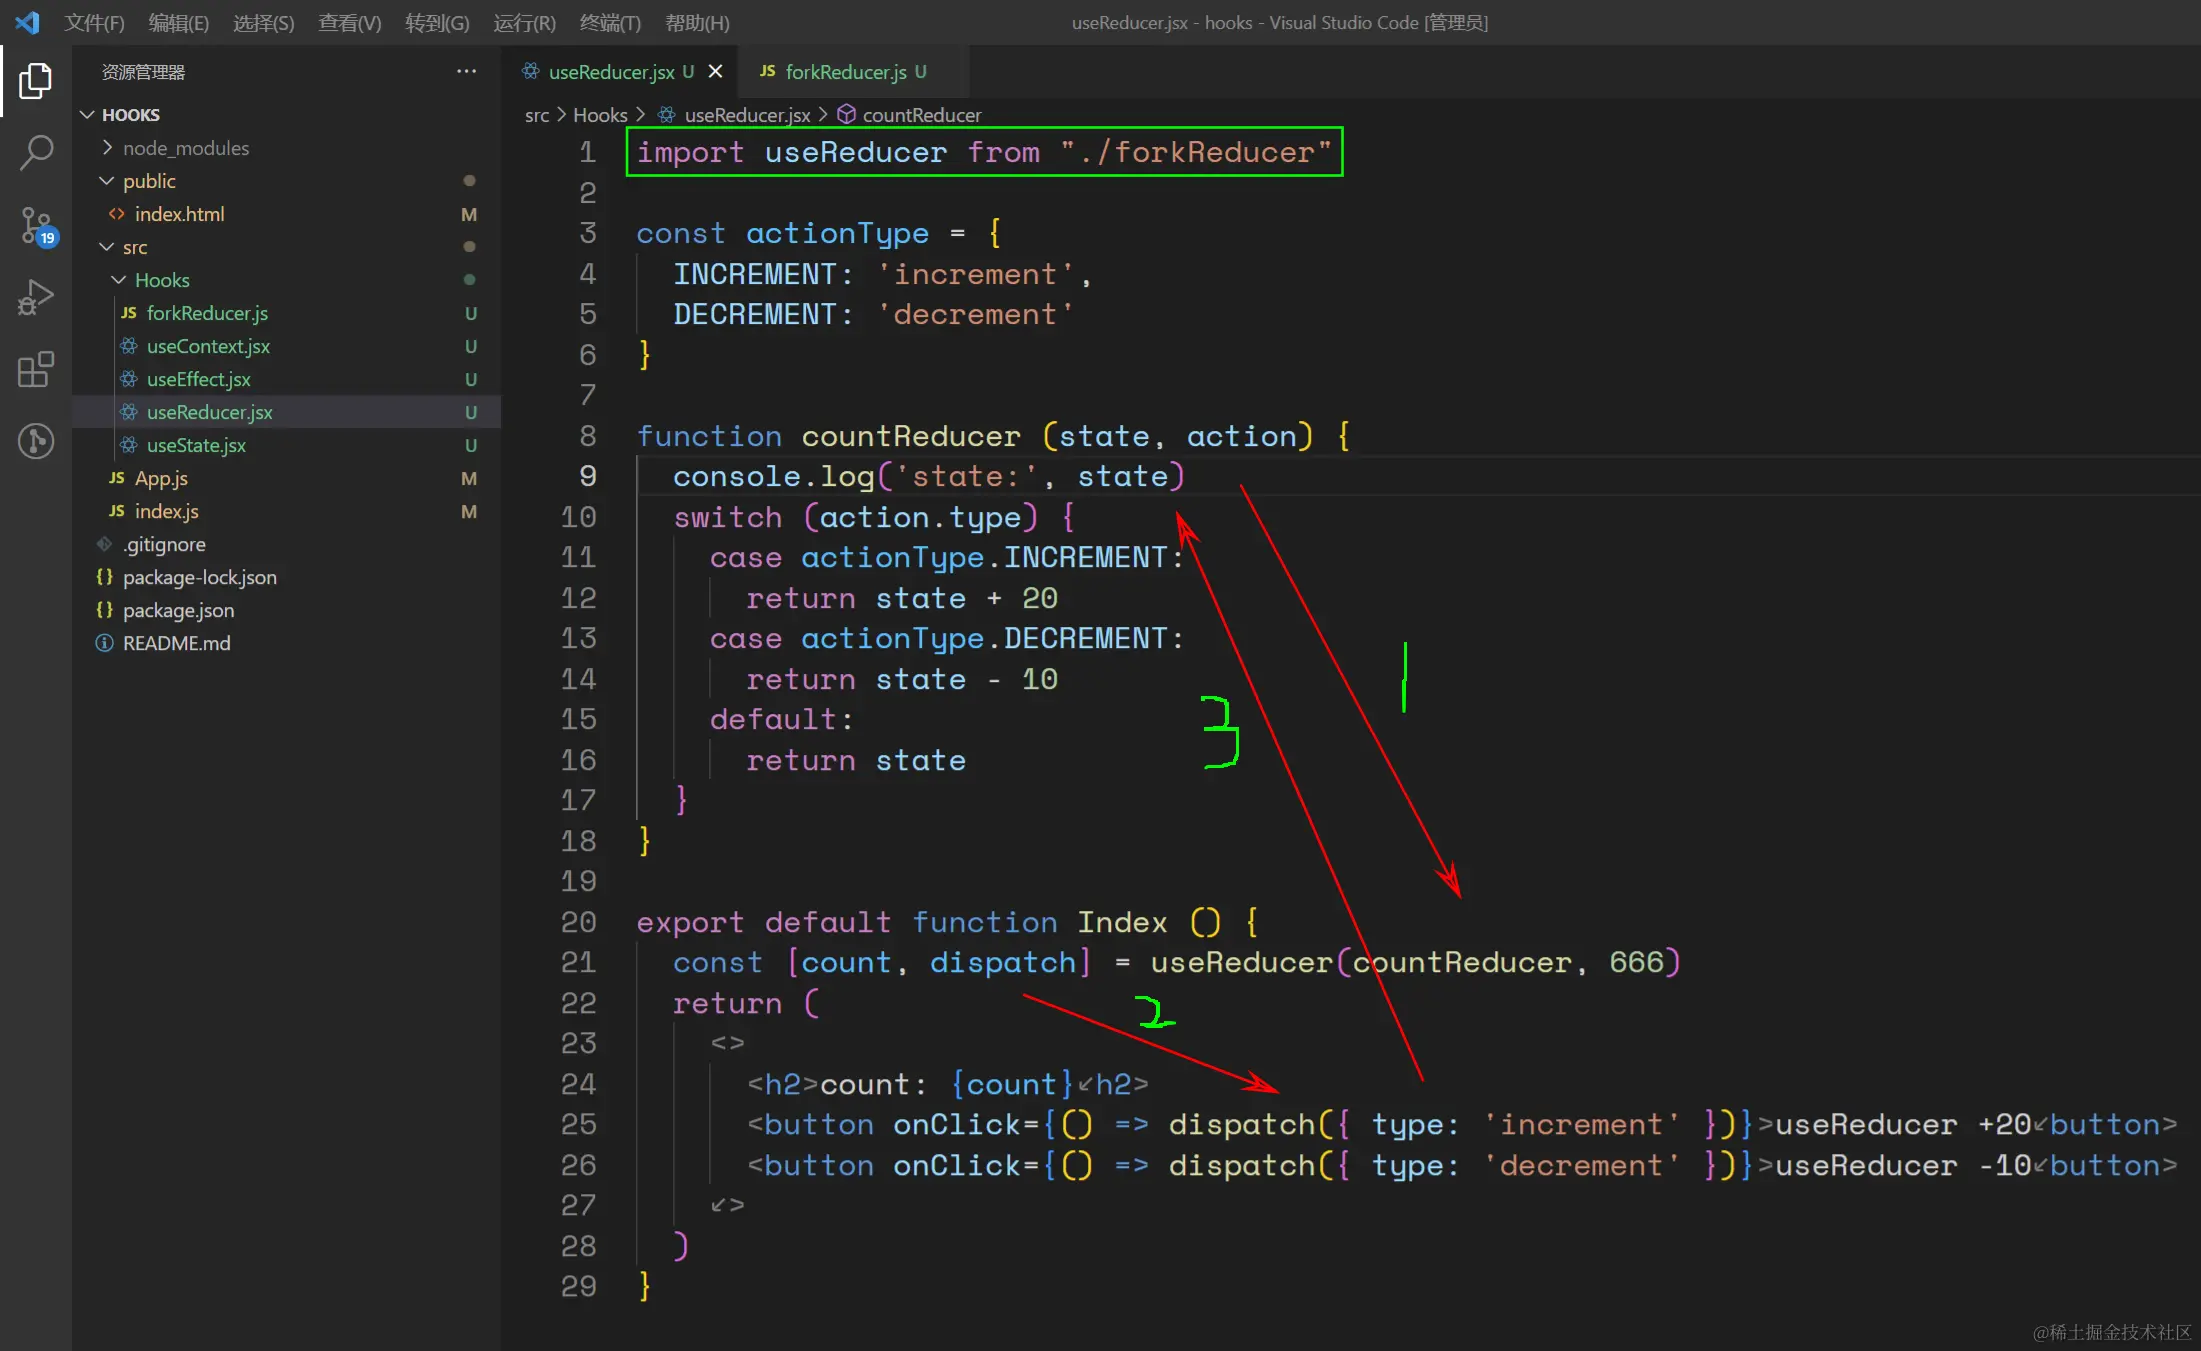Open the Search view icon
This screenshot has width=2201, height=1351.
coord(35,153)
